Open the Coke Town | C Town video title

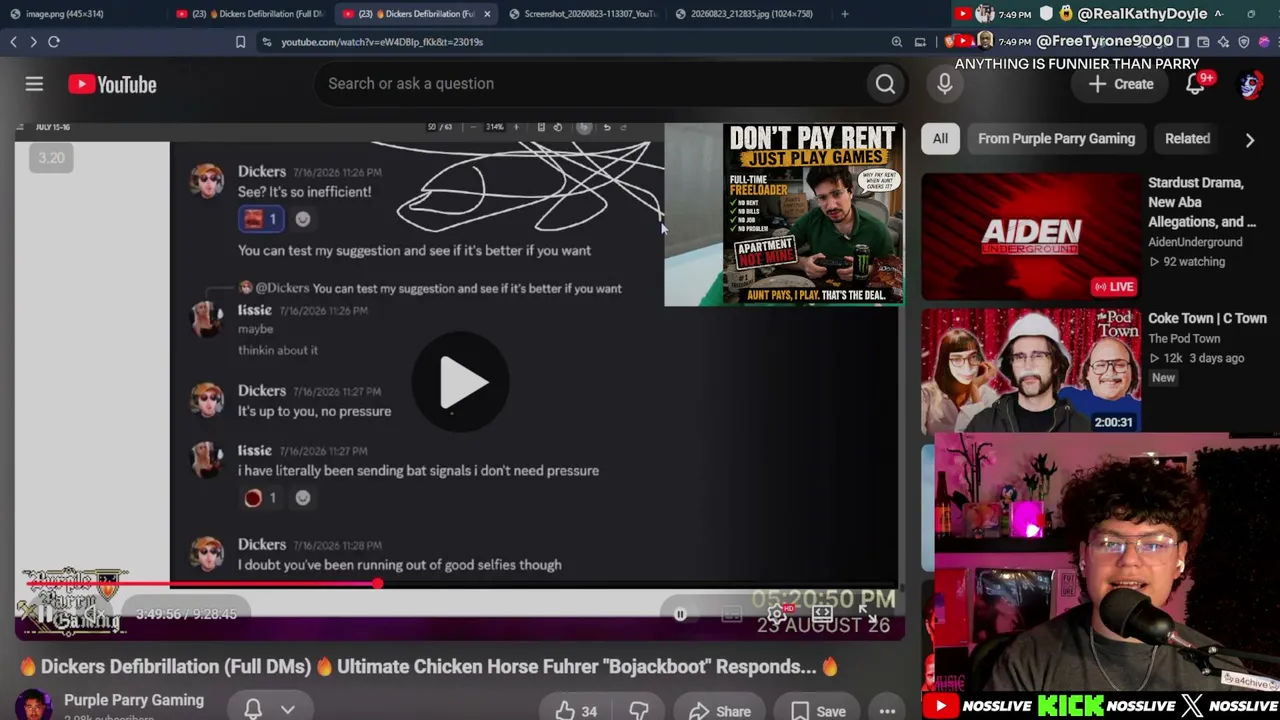point(1207,318)
